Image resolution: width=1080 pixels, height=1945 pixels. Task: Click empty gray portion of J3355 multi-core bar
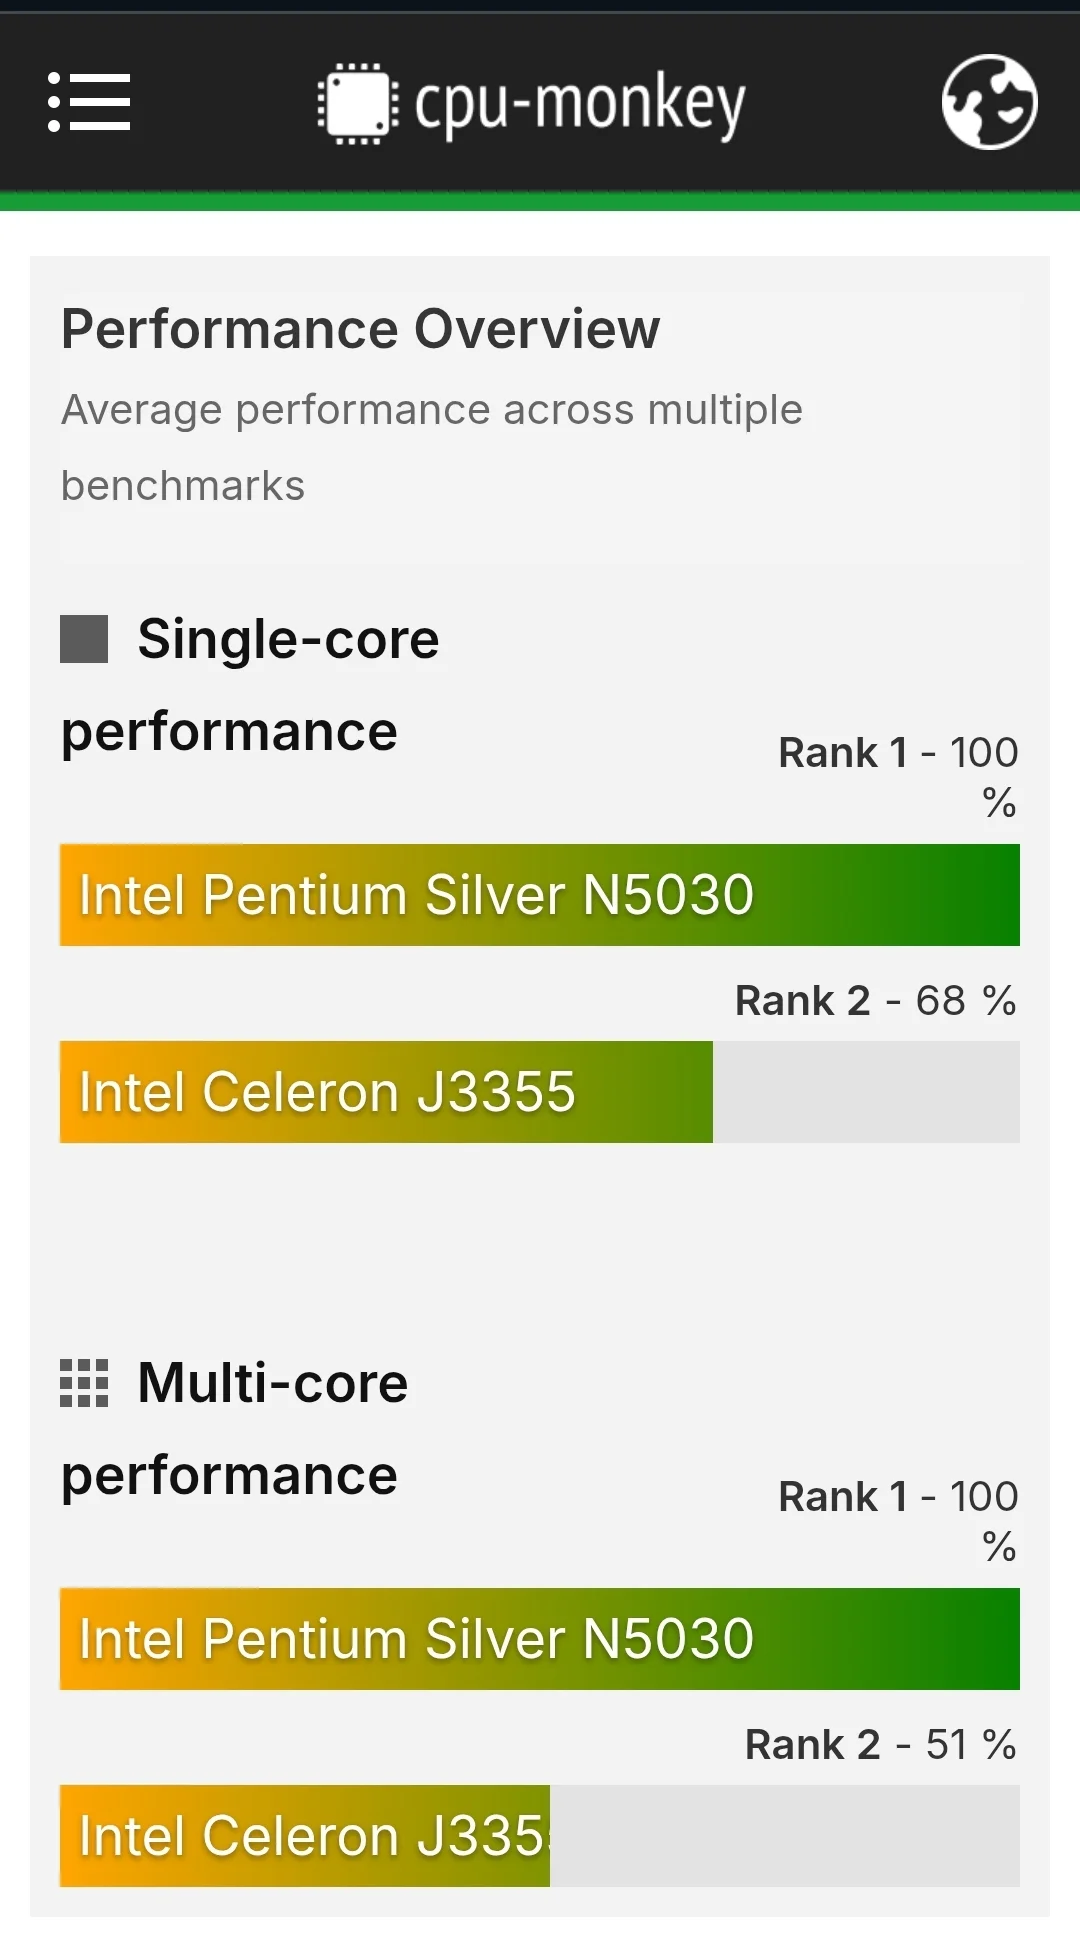[785, 1836]
